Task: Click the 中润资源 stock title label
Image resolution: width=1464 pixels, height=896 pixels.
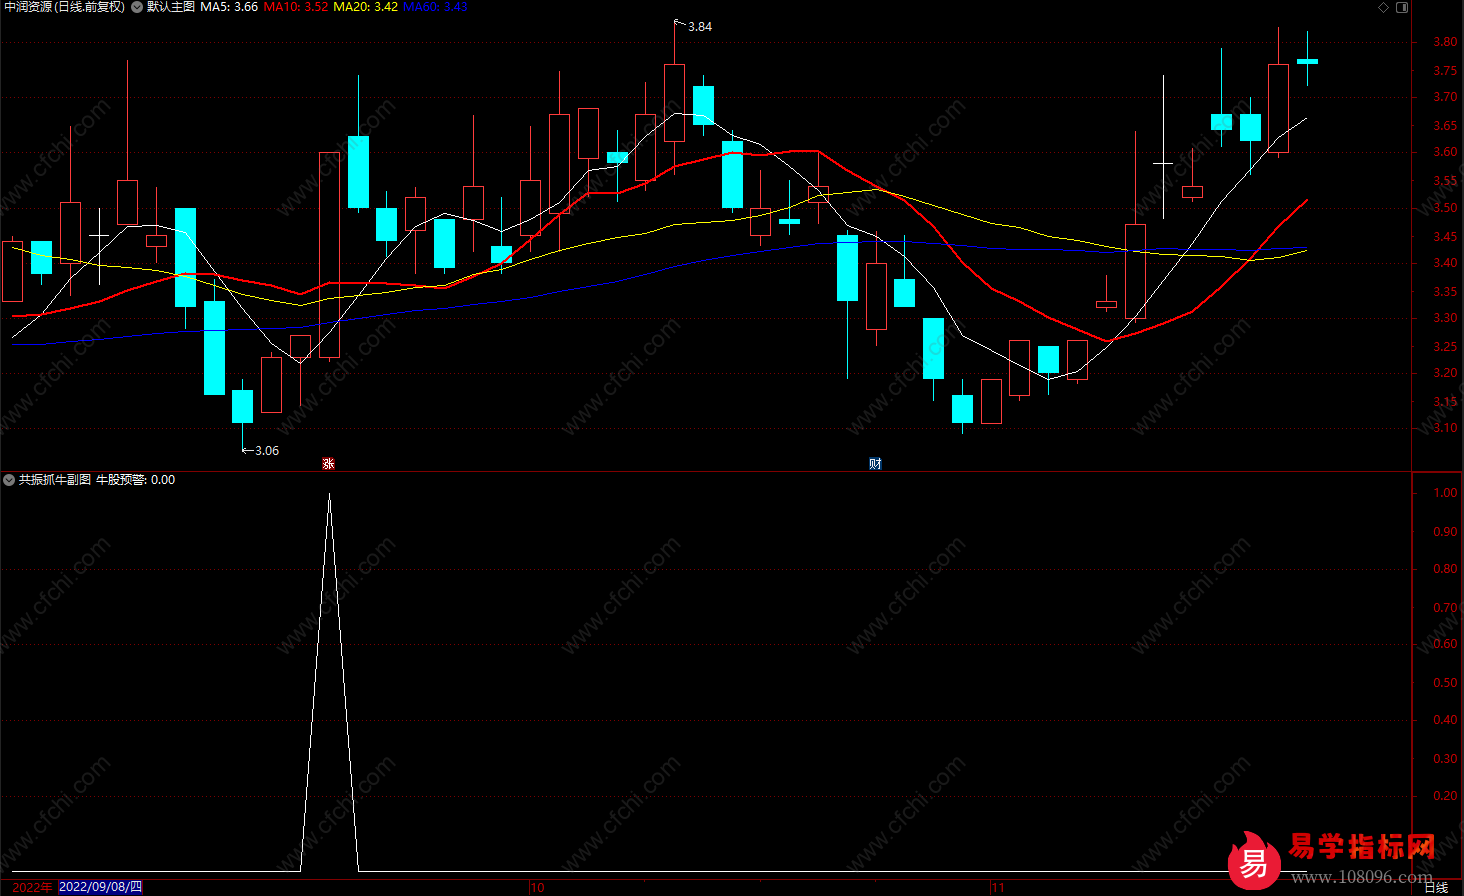Action: click(x=64, y=7)
